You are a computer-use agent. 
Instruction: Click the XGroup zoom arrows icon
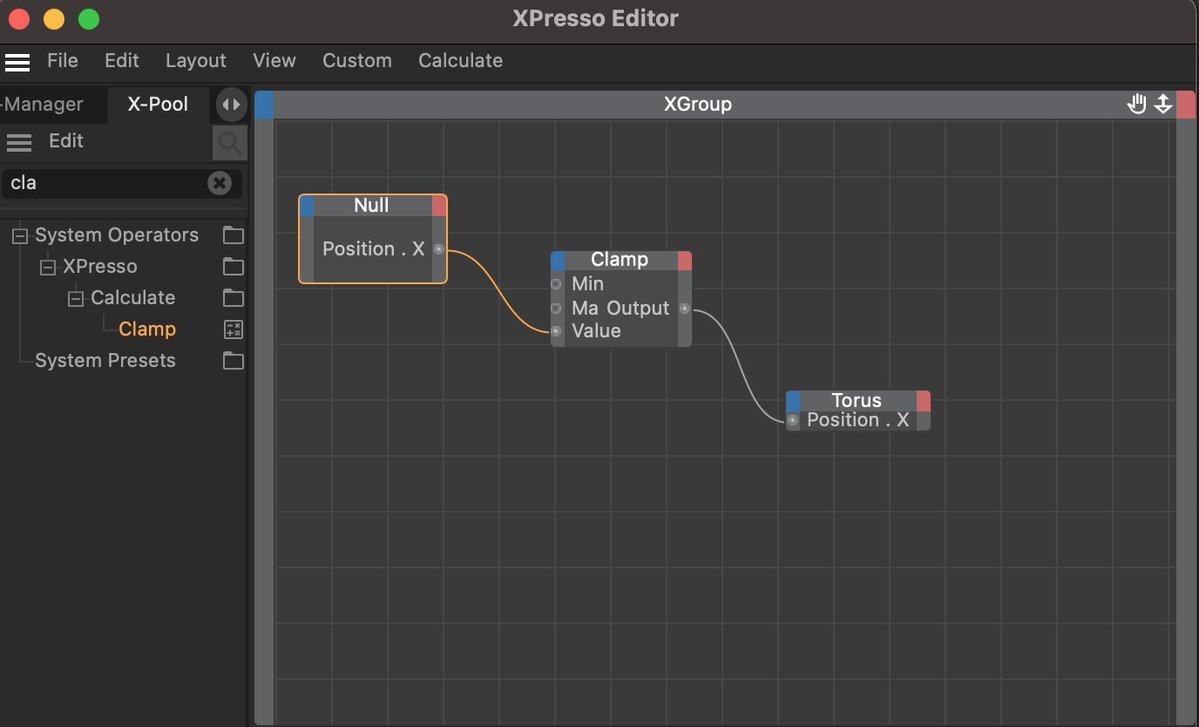pos(1163,104)
